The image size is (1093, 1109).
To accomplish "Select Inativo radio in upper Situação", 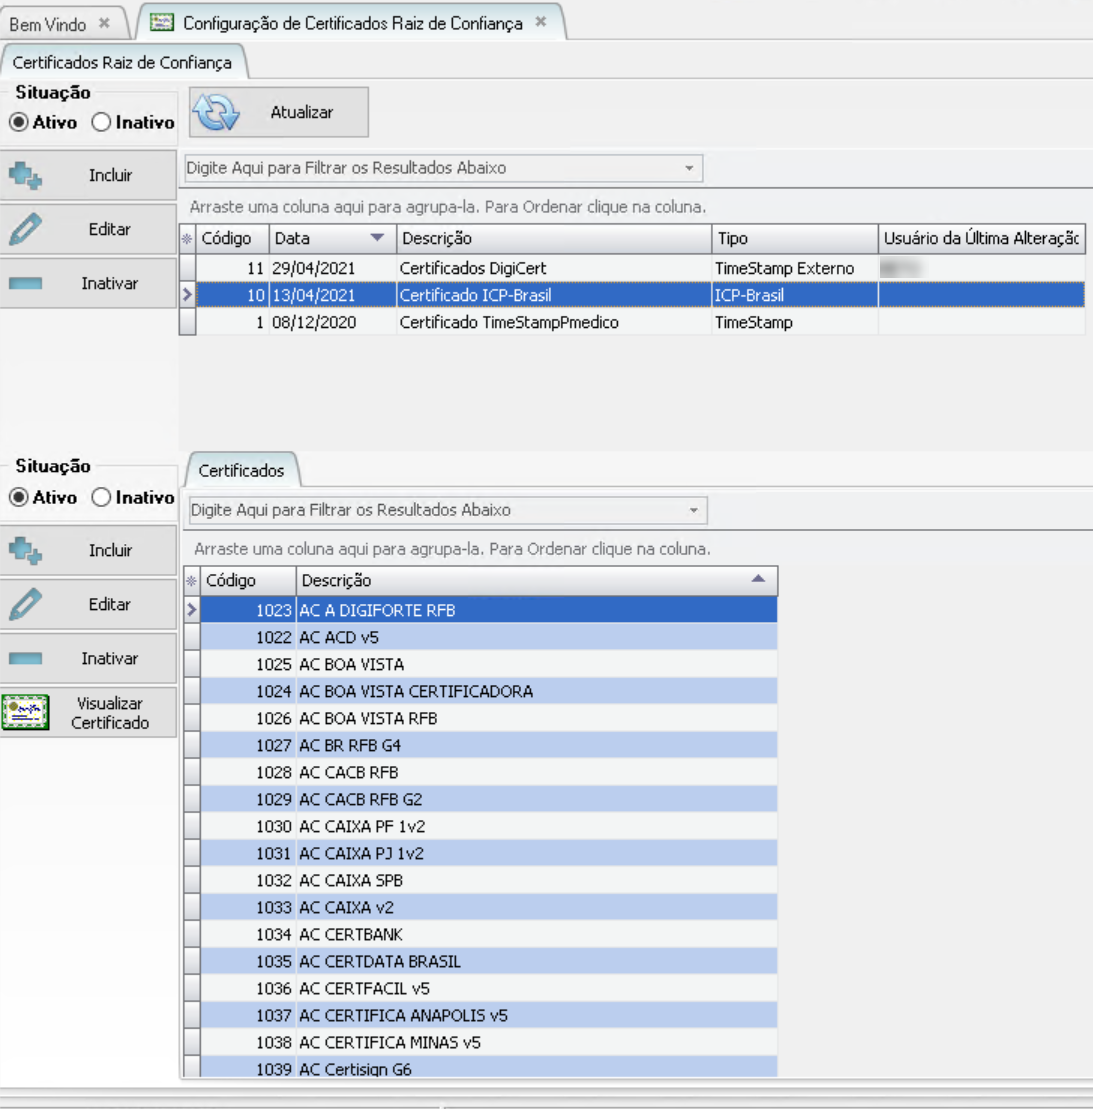I will click(x=101, y=122).
